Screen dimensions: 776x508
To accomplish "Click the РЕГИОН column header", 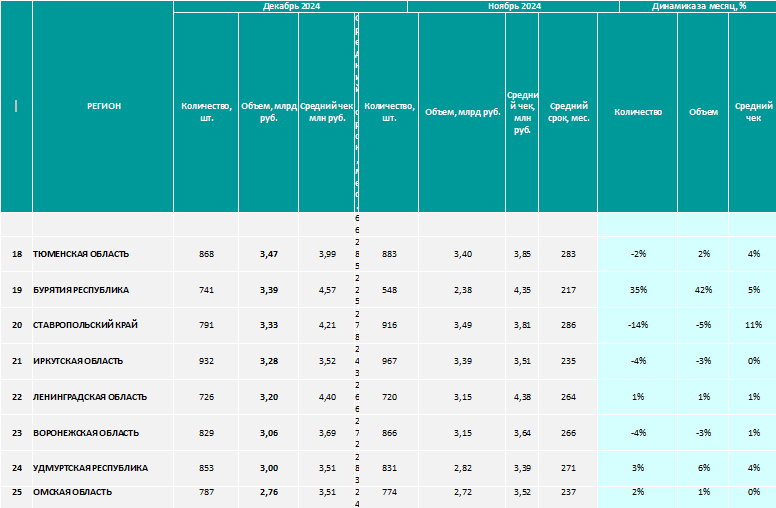I will click(103, 106).
